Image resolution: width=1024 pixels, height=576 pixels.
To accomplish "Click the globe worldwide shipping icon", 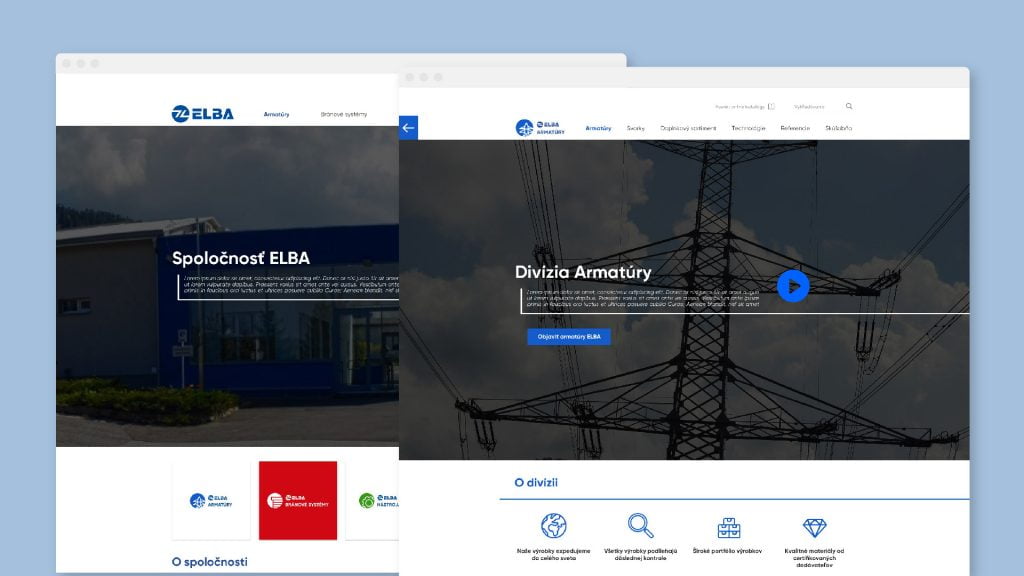I will [x=553, y=526].
